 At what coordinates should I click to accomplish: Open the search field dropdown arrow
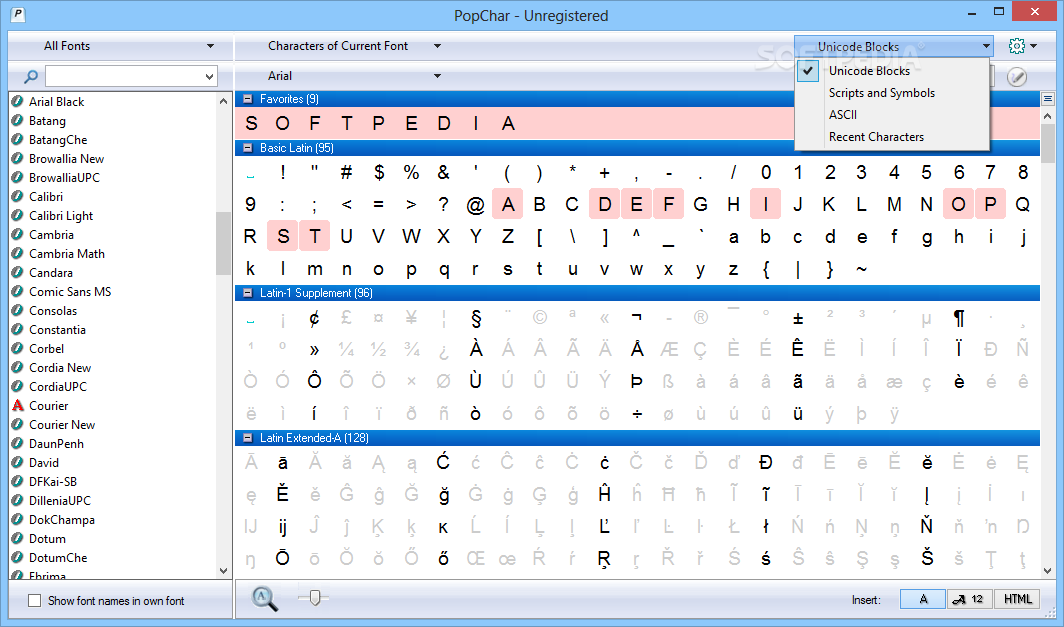pyautogui.click(x=210, y=77)
